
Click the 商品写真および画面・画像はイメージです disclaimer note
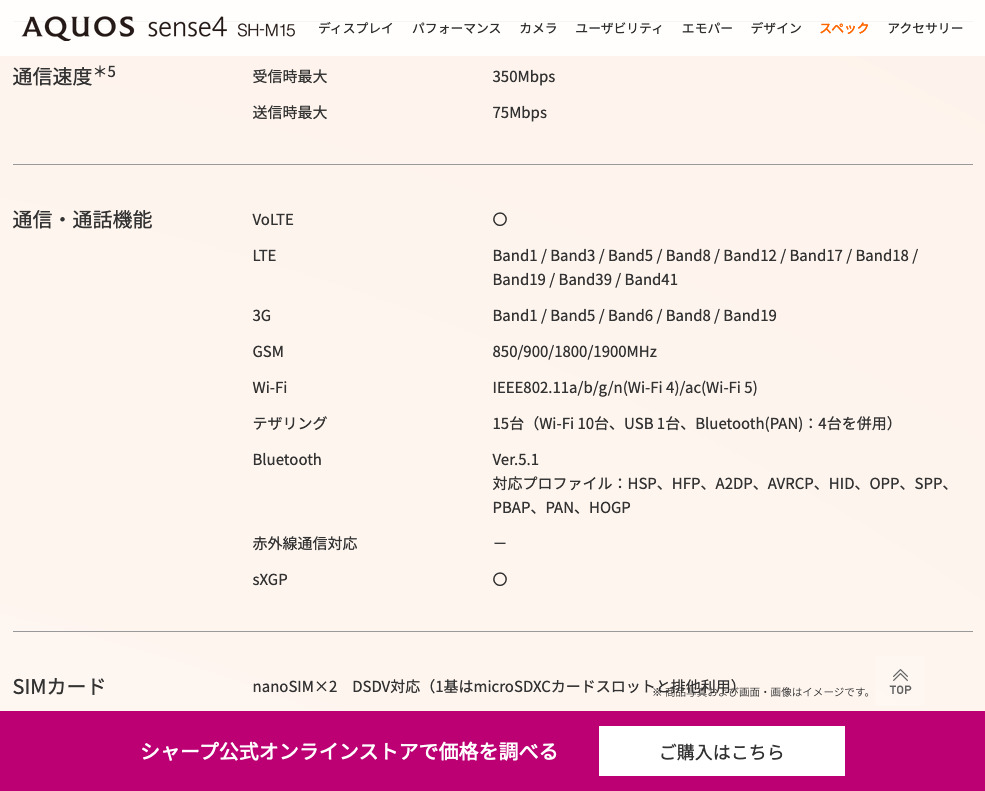[x=762, y=692]
